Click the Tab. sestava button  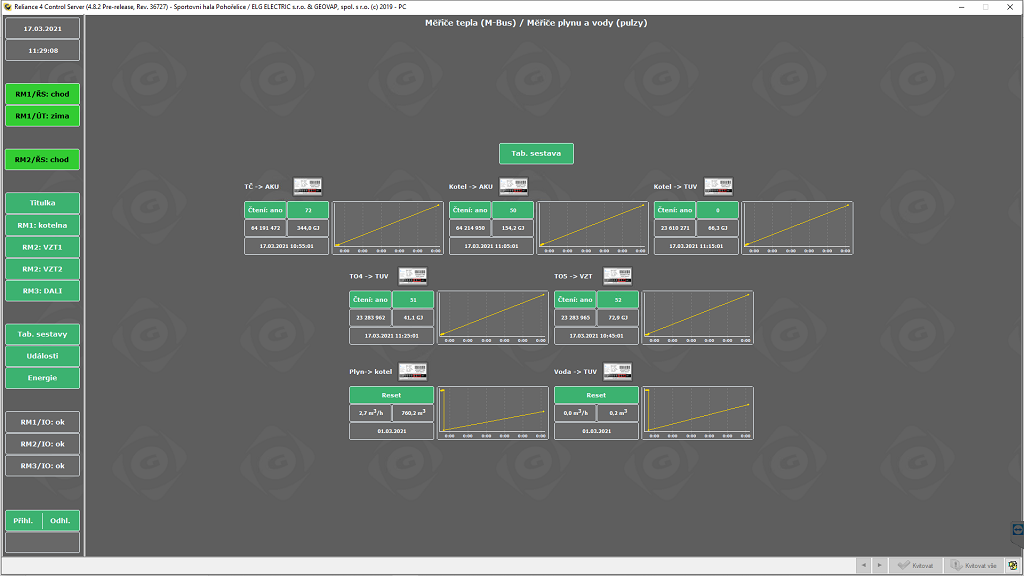(536, 154)
